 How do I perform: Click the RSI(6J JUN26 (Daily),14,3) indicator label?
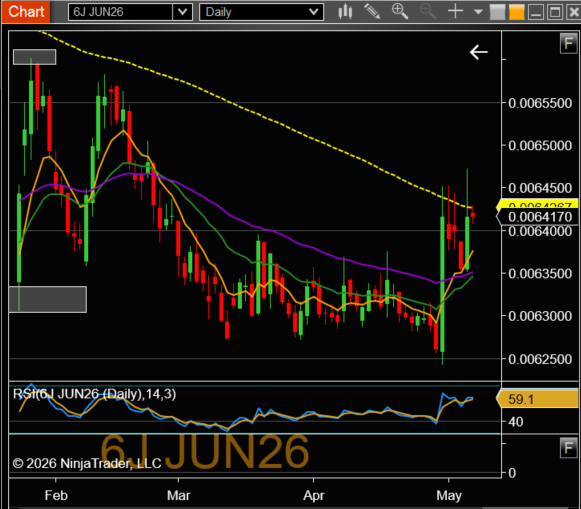[94, 394]
